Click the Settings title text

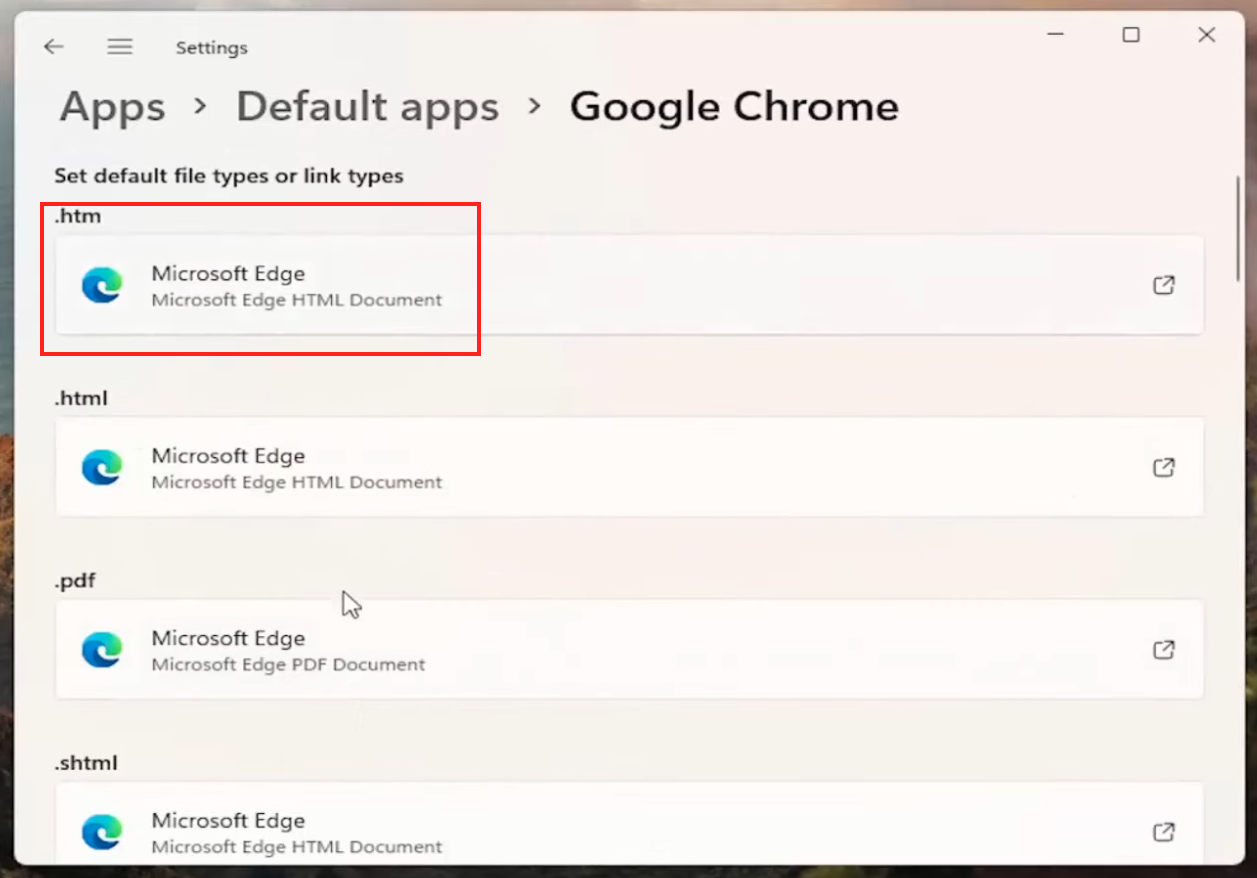click(x=211, y=48)
